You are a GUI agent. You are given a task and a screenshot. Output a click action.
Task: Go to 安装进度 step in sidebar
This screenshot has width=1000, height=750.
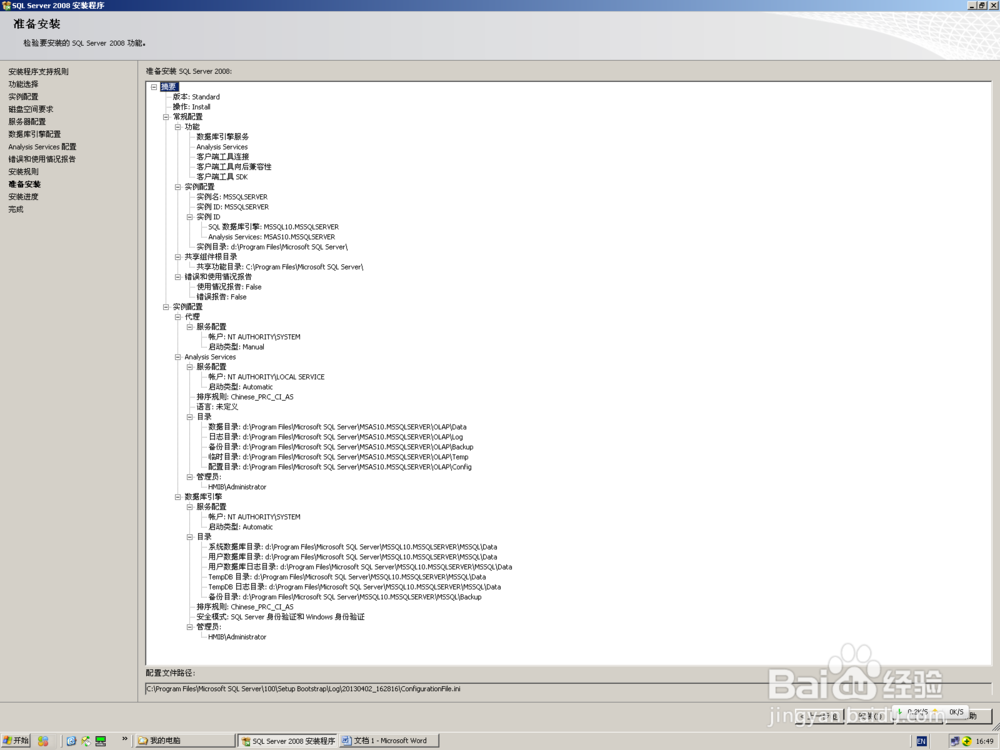click(x=23, y=197)
